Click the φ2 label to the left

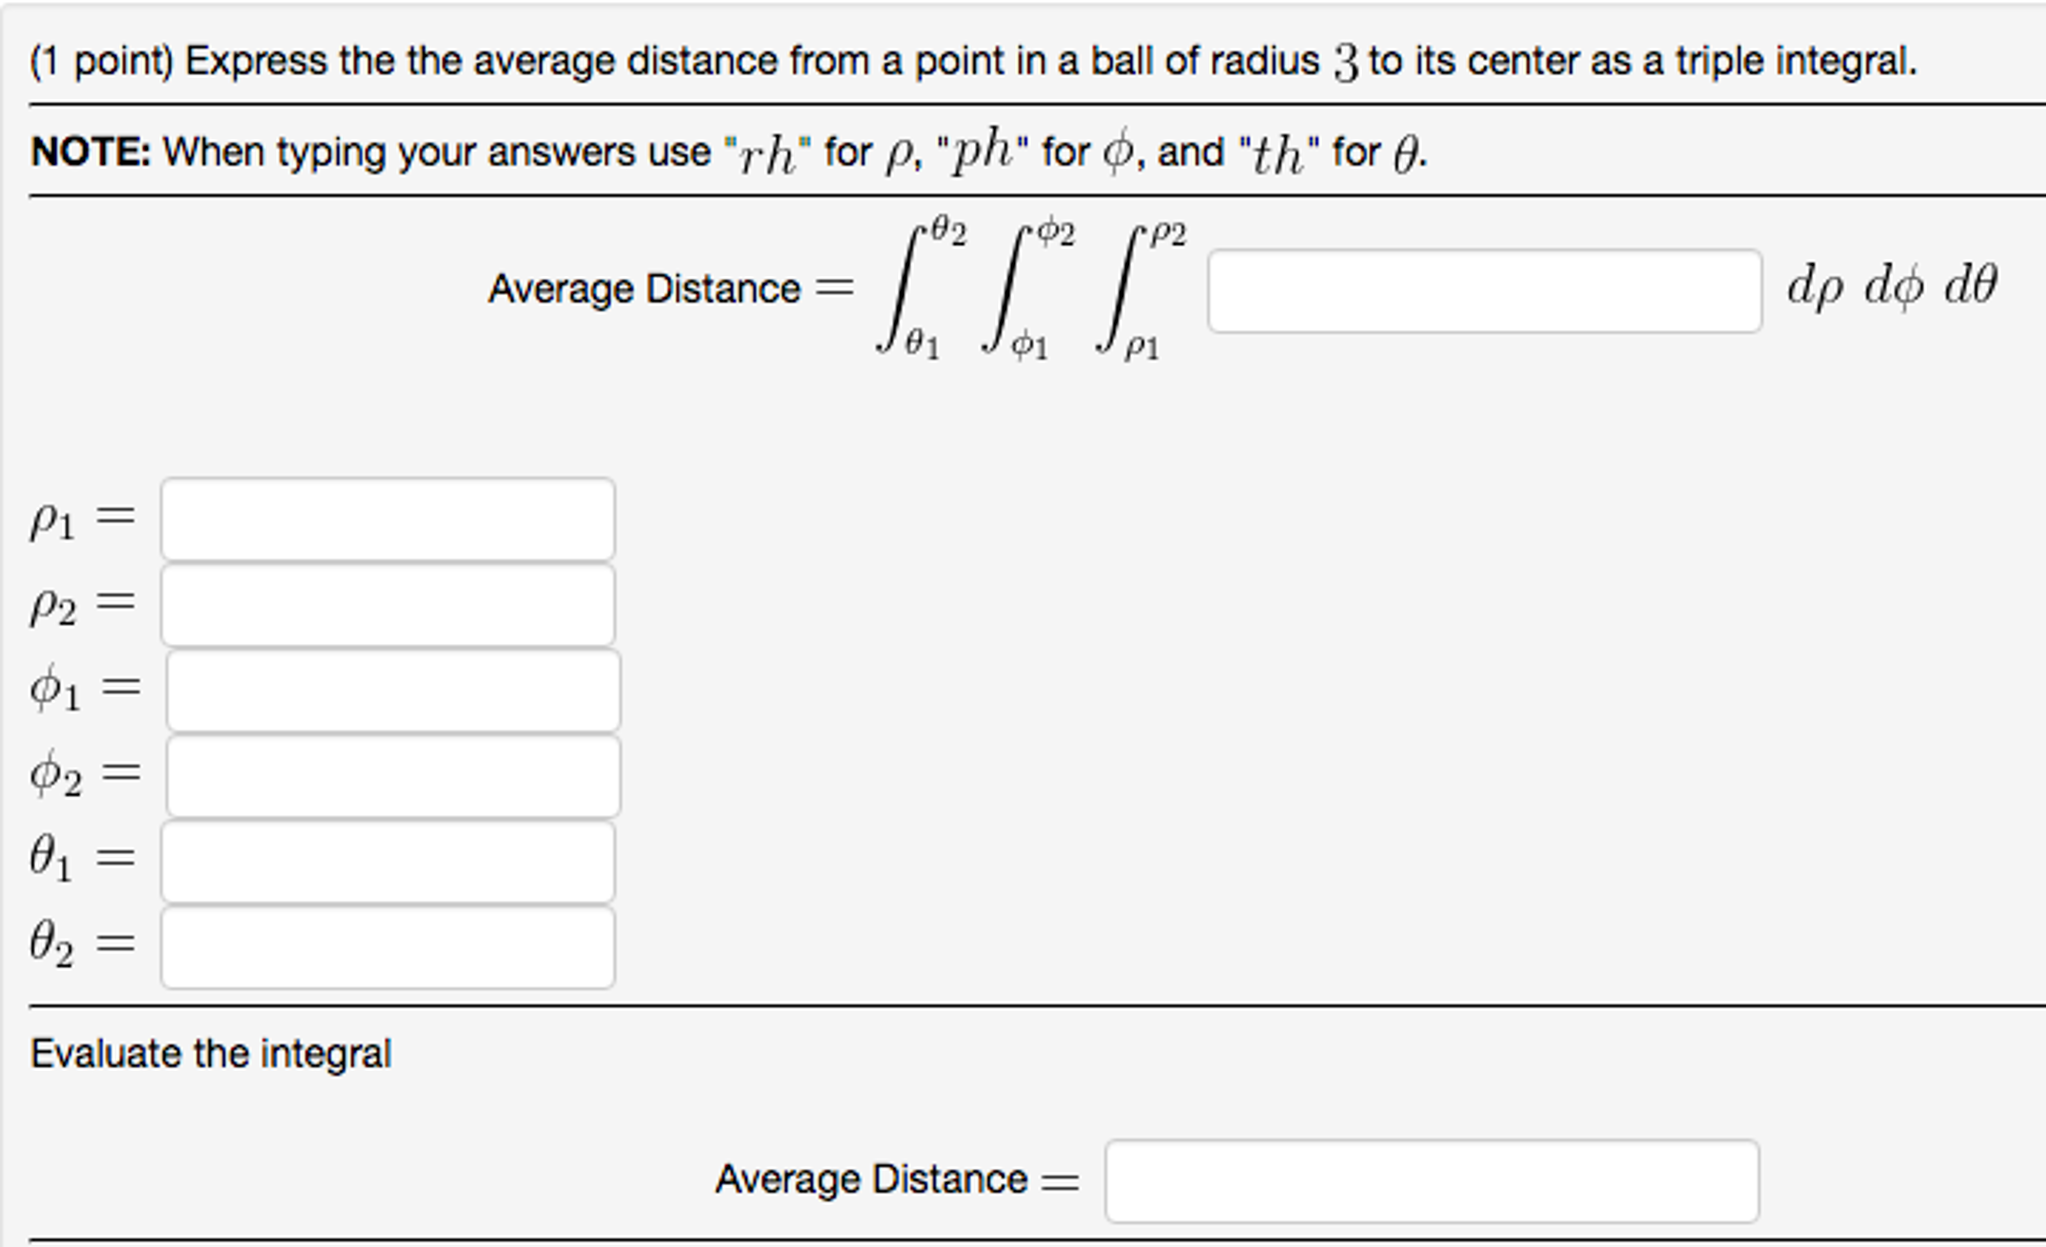coord(53,773)
